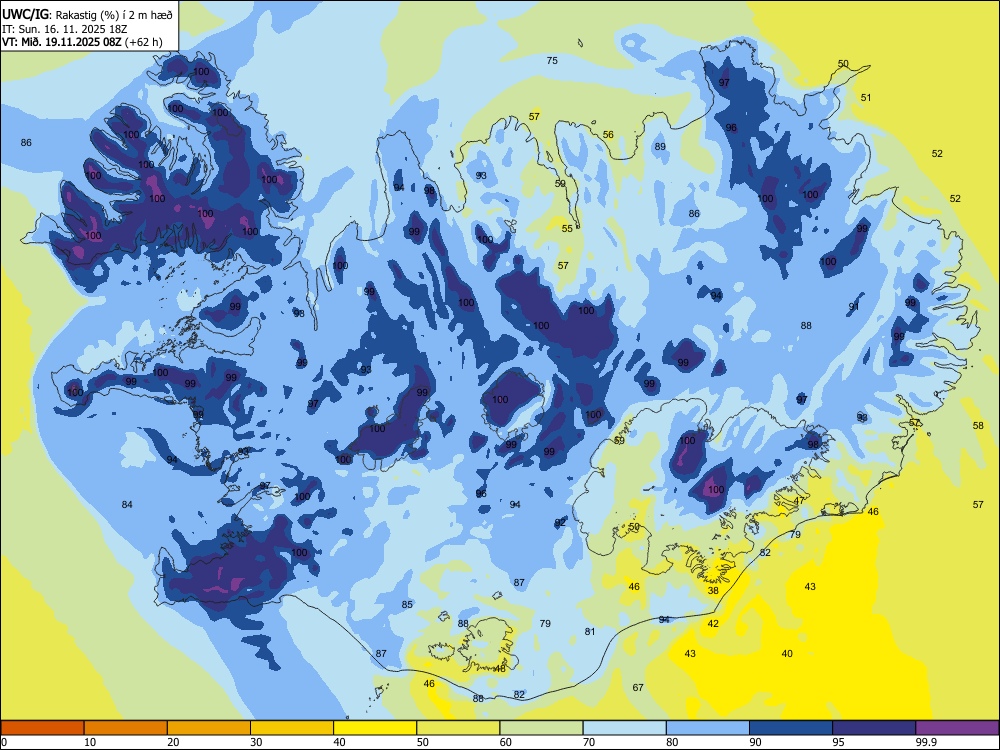Click the 'VT: Mið. 19.11.2025 08Z (+62 h)' line
Image resolution: width=1000 pixels, height=750 pixels.
coord(82,42)
